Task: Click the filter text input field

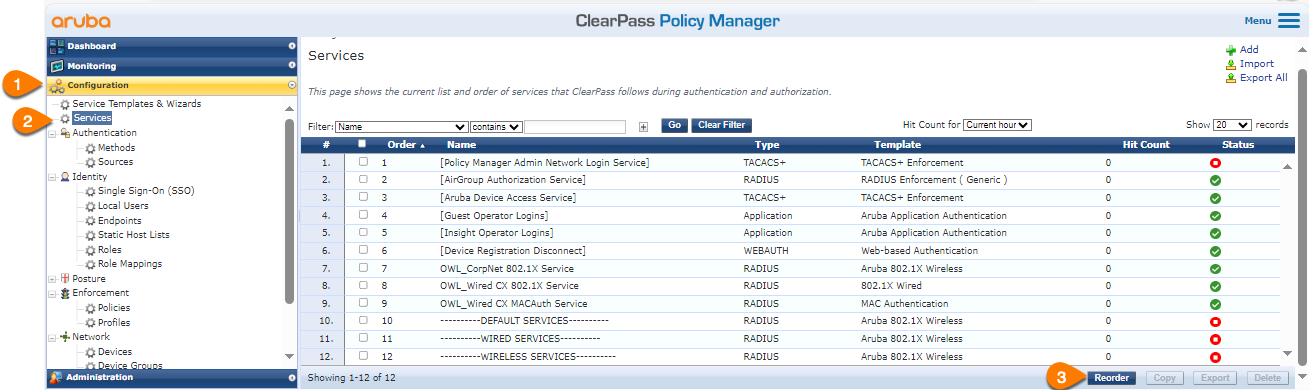Action: 575,126
